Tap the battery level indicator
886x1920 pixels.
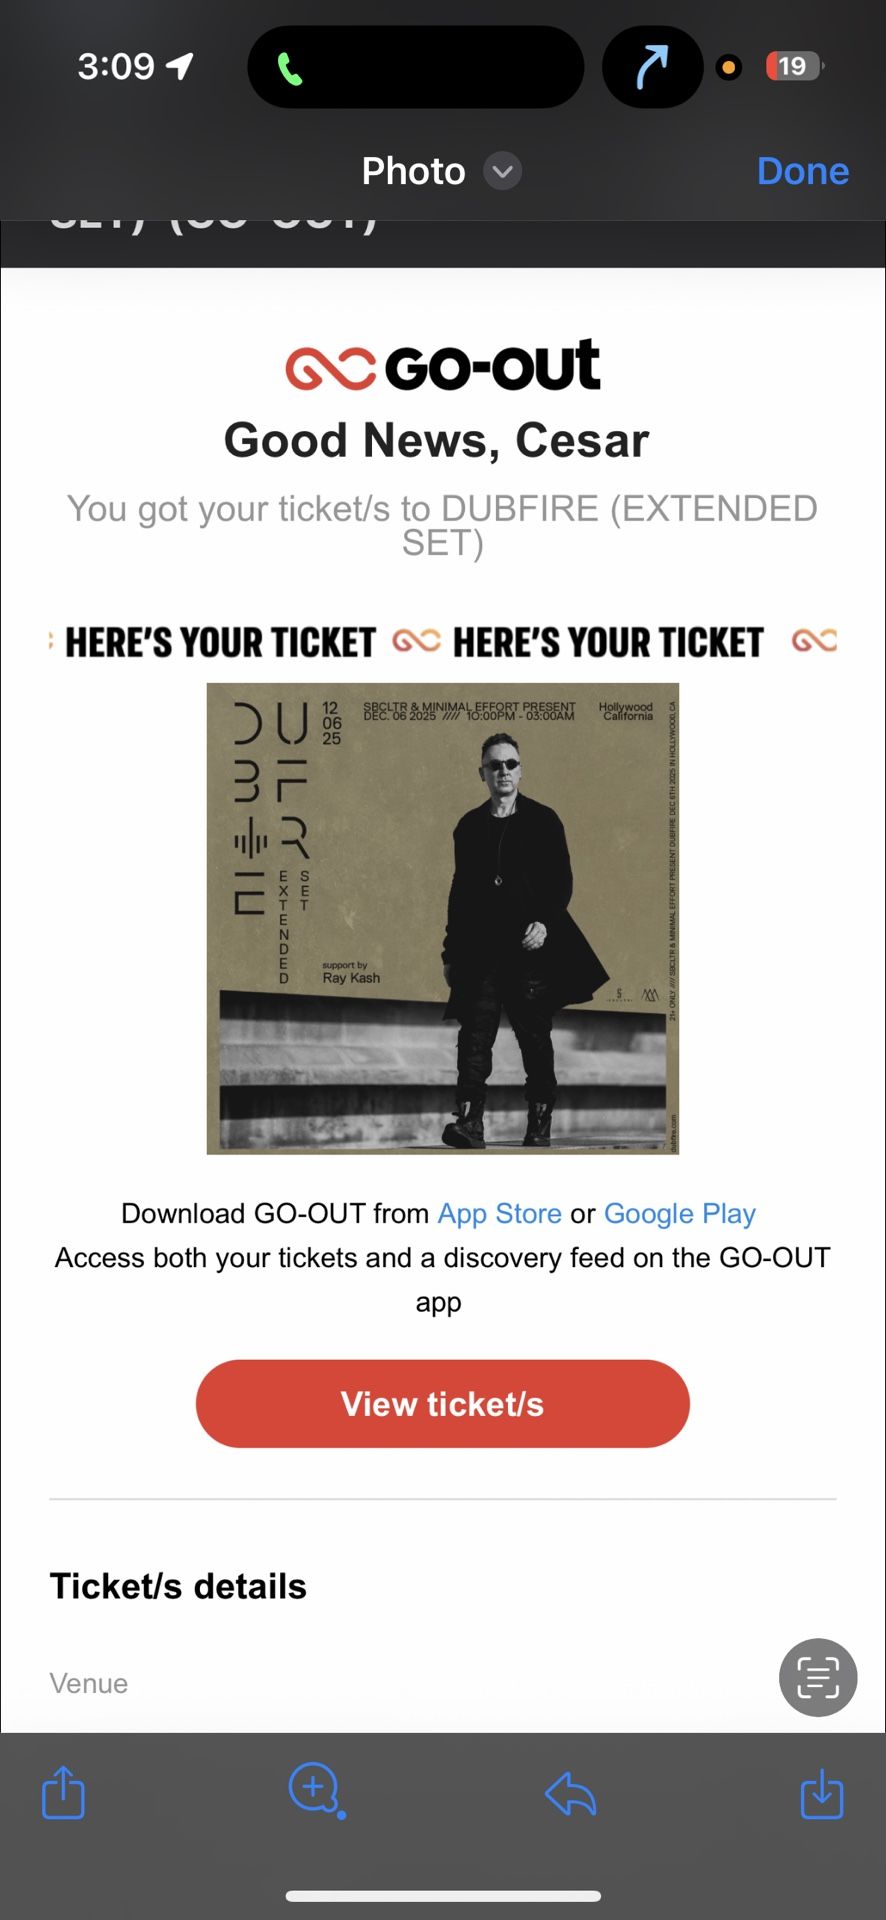point(793,66)
